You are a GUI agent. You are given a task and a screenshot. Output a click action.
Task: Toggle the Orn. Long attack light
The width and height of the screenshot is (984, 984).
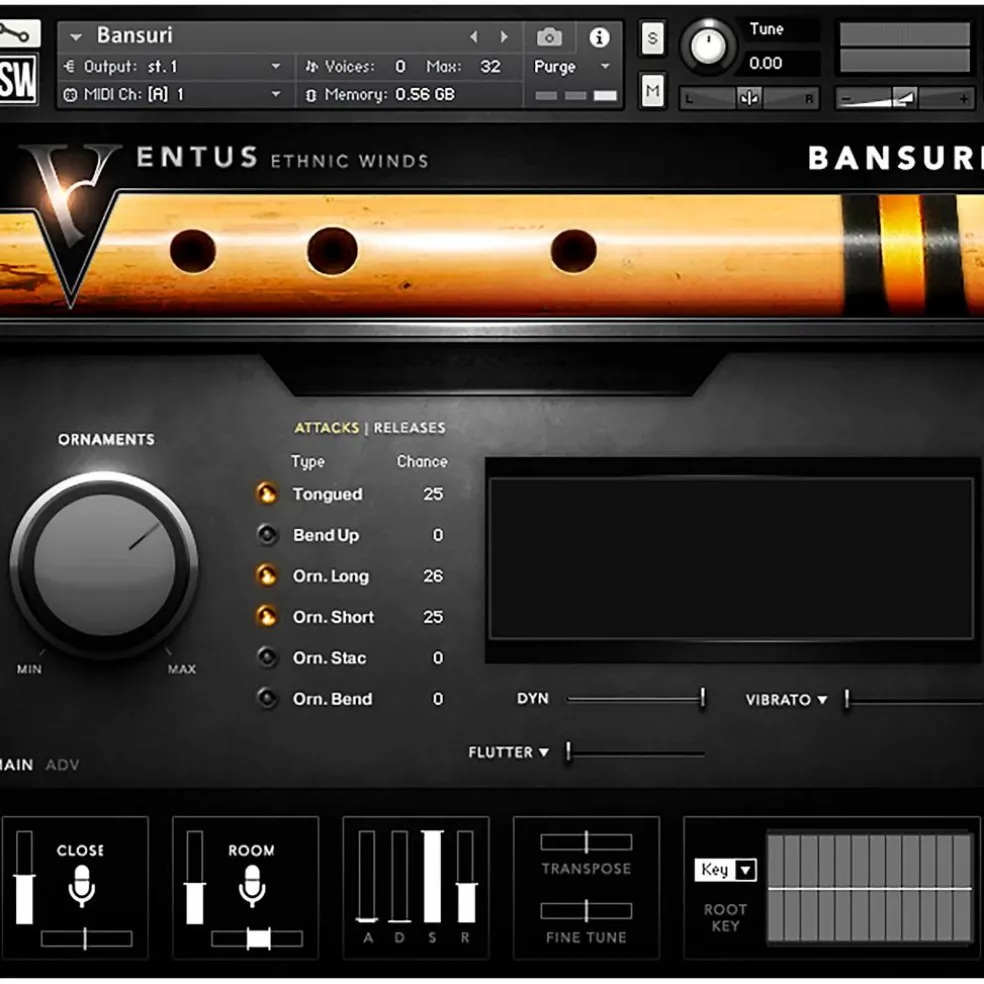coord(267,575)
